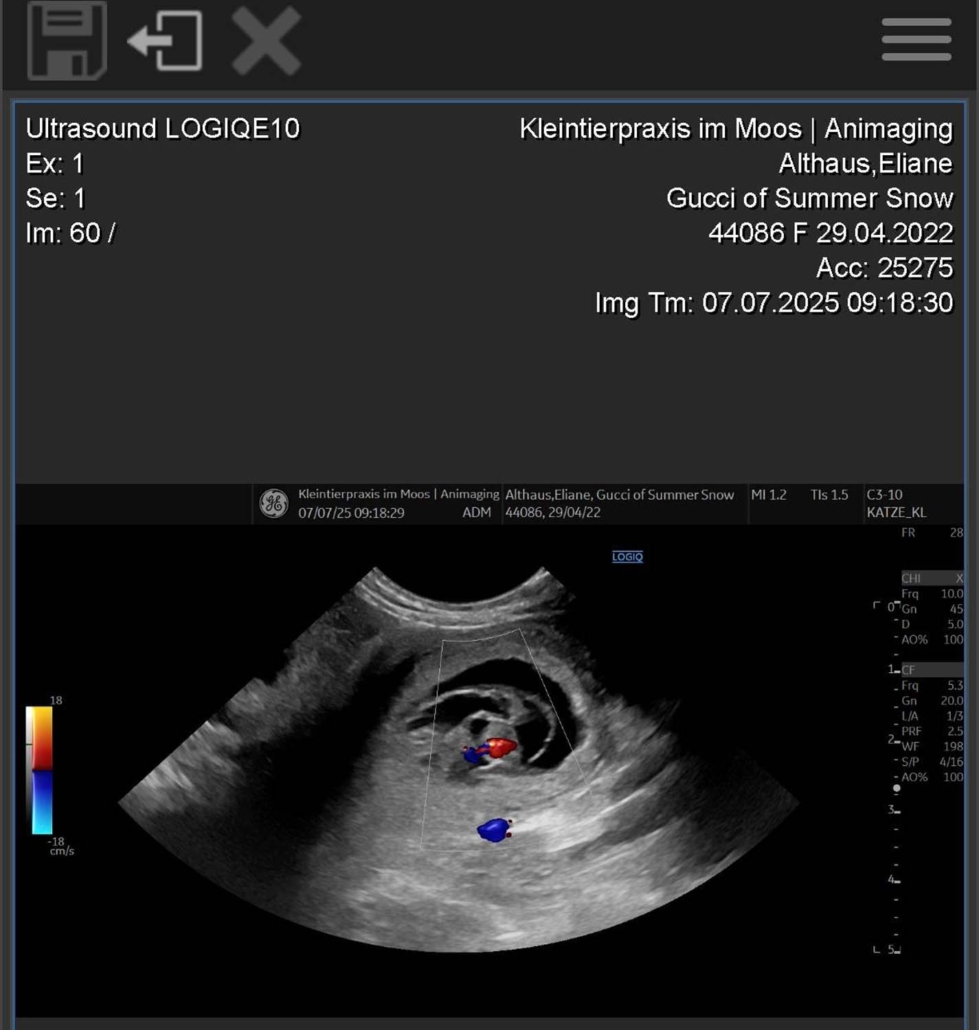Image resolution: width=979 pixels, height=1030 pixels.
Task: Click the 5 cm depth scale marker
Action: point(892,949)
